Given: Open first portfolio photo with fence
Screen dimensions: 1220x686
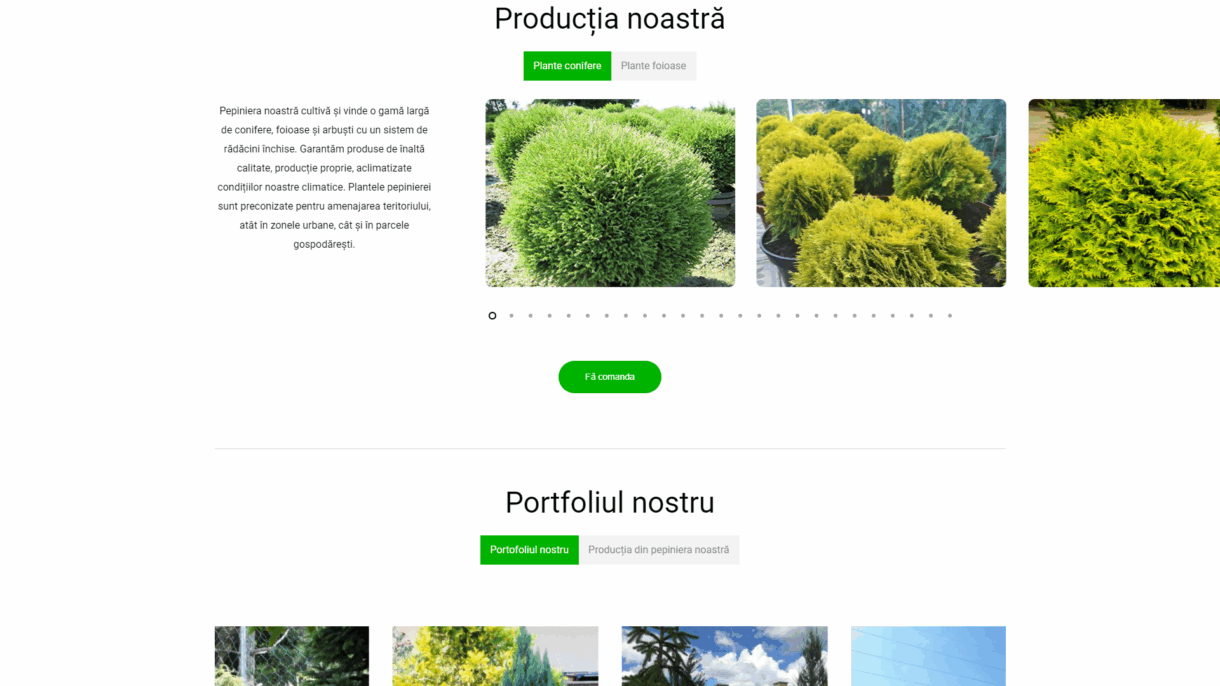Looking at the screenshot, I should tap(292, 656).
